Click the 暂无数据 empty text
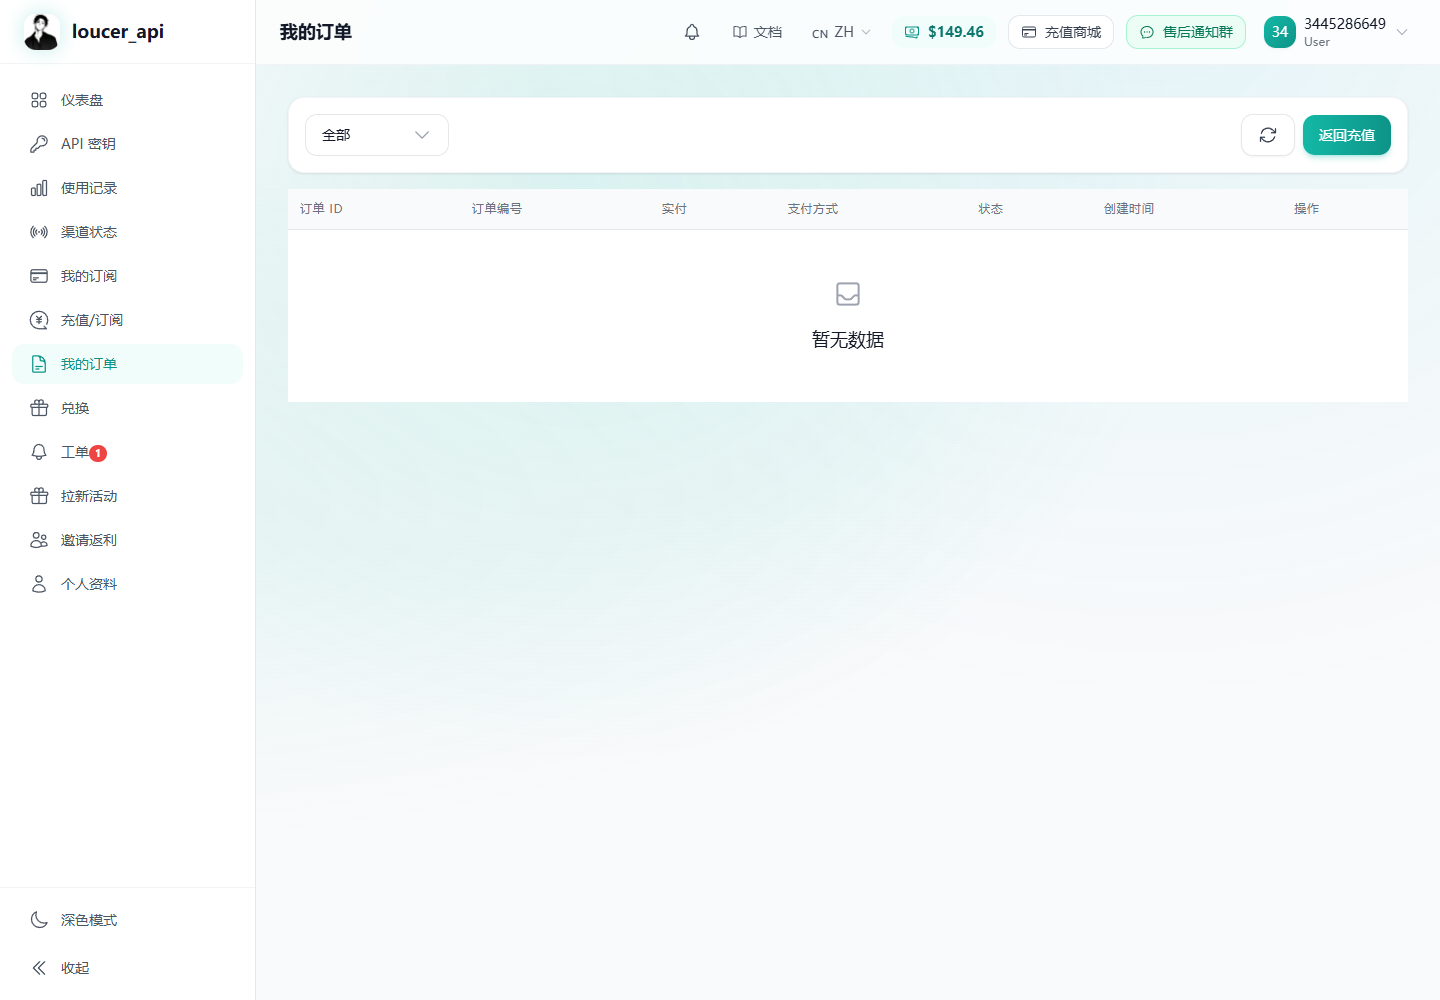 click(x=848, y=340)
